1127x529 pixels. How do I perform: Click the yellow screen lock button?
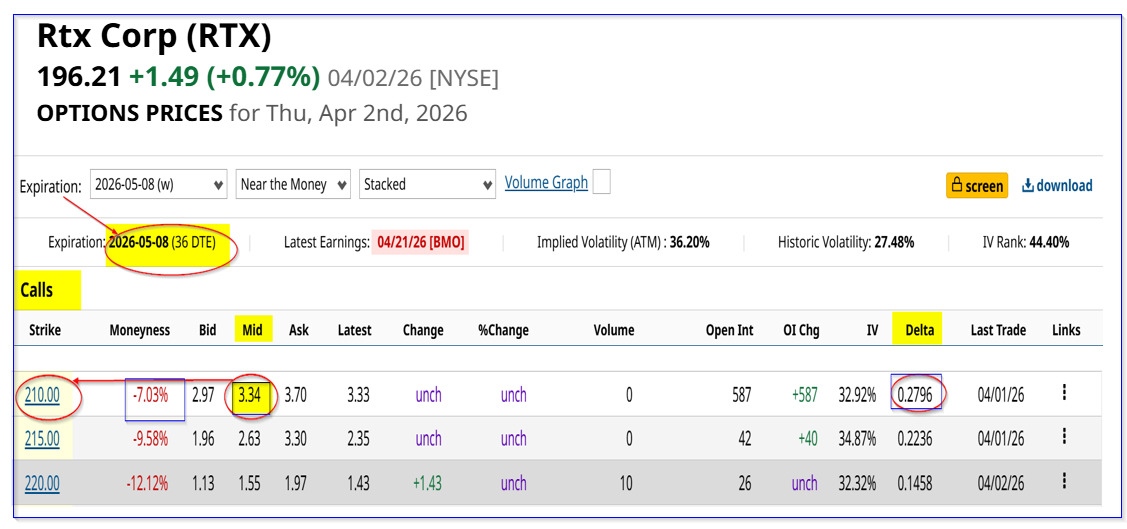click(x=976, y=185)
